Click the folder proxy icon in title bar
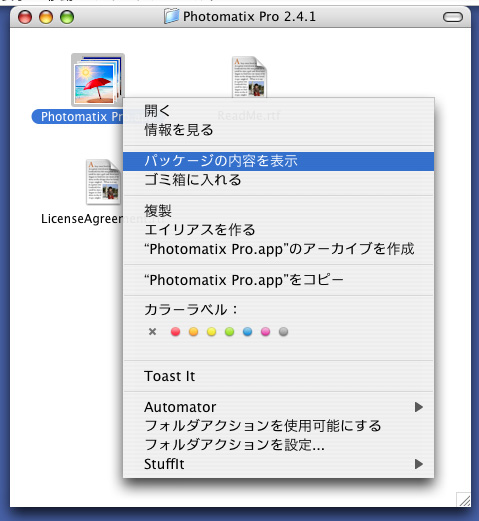Image resolution: width=479 pixels, height=521 pixels. 172,16
